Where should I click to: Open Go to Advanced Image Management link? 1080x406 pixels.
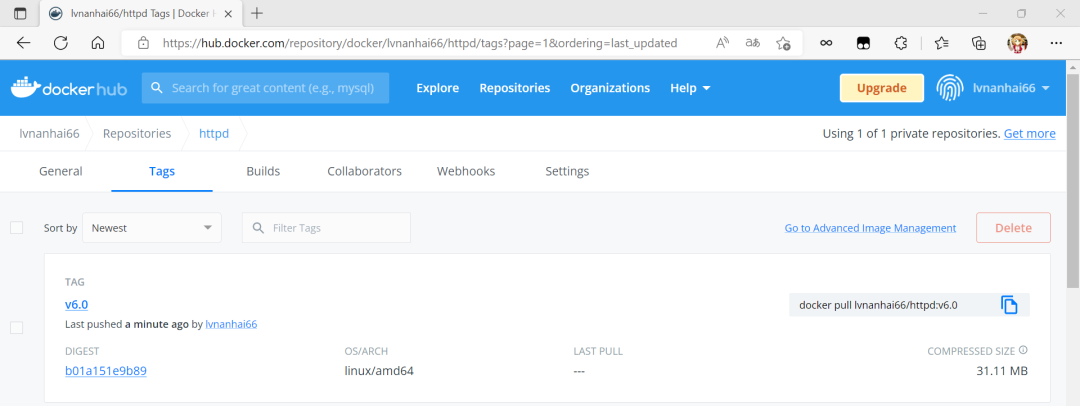click(870, 227)
